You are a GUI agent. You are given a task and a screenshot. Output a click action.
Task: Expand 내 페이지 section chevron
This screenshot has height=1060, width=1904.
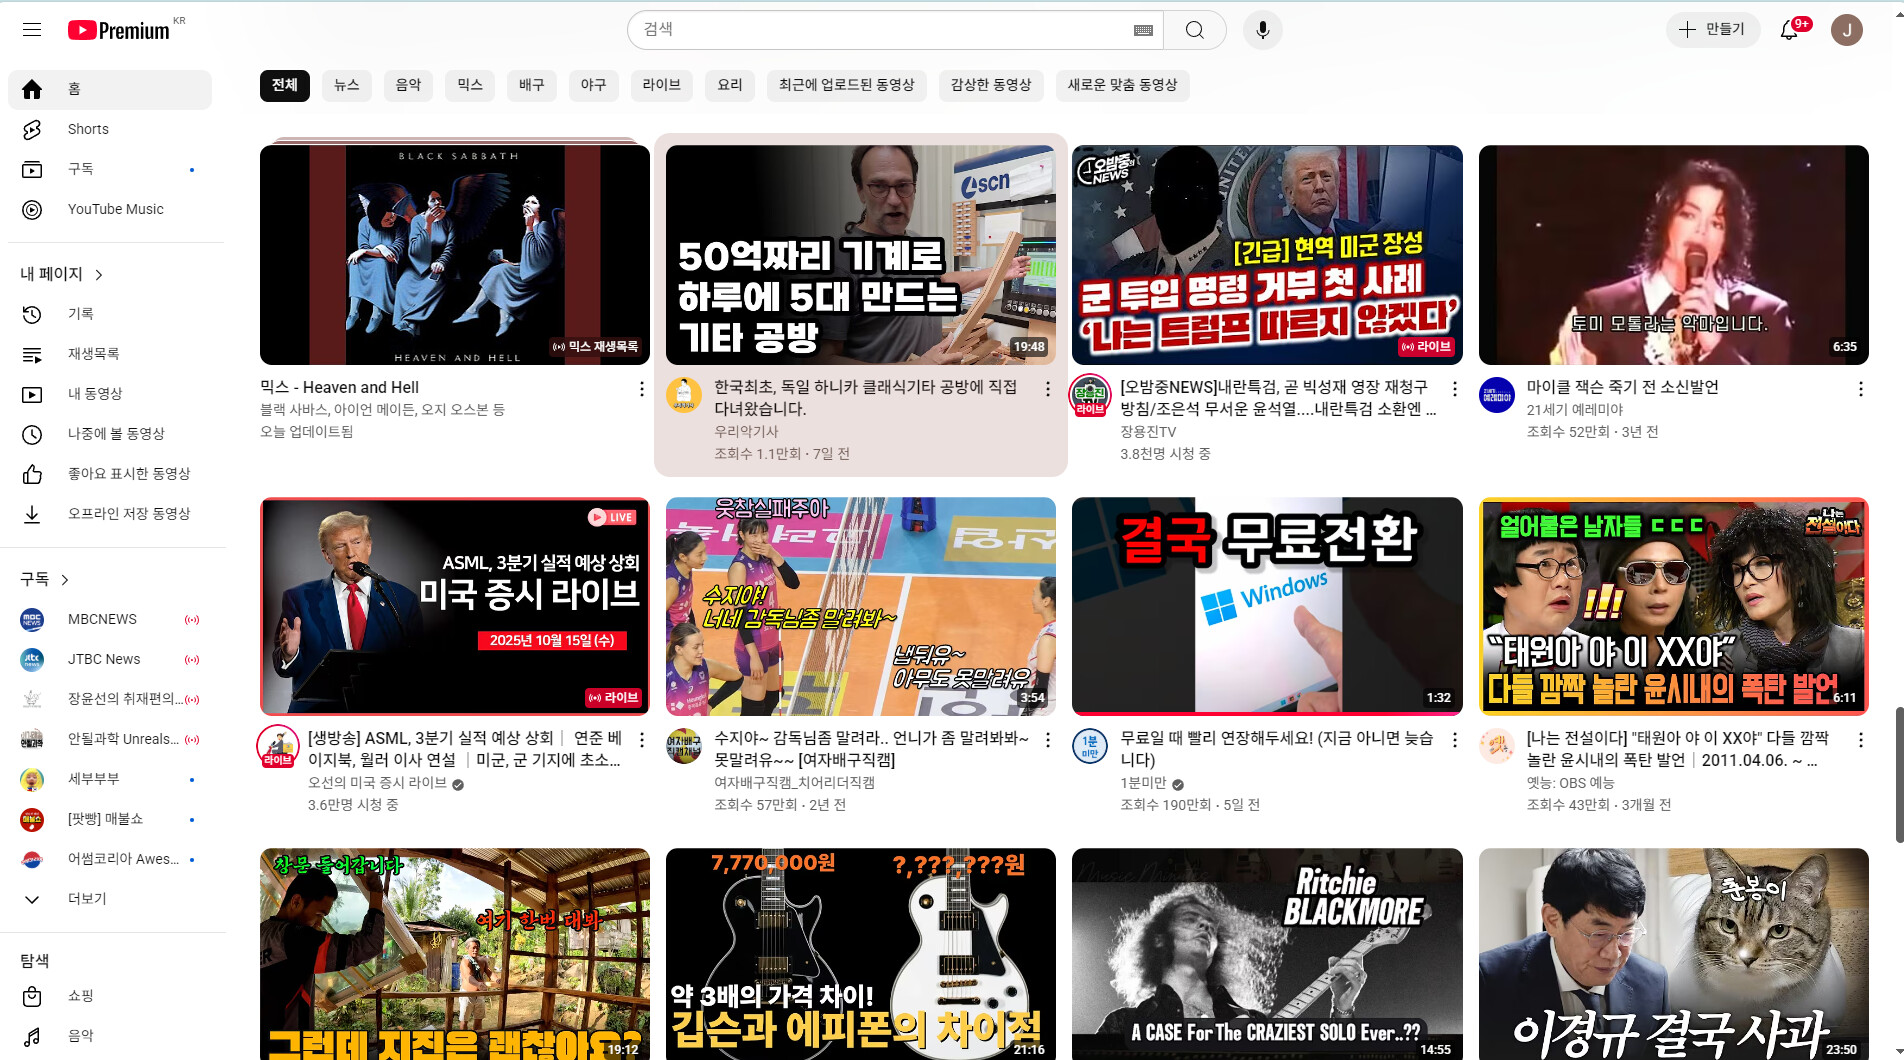click(x=99, y=274)
